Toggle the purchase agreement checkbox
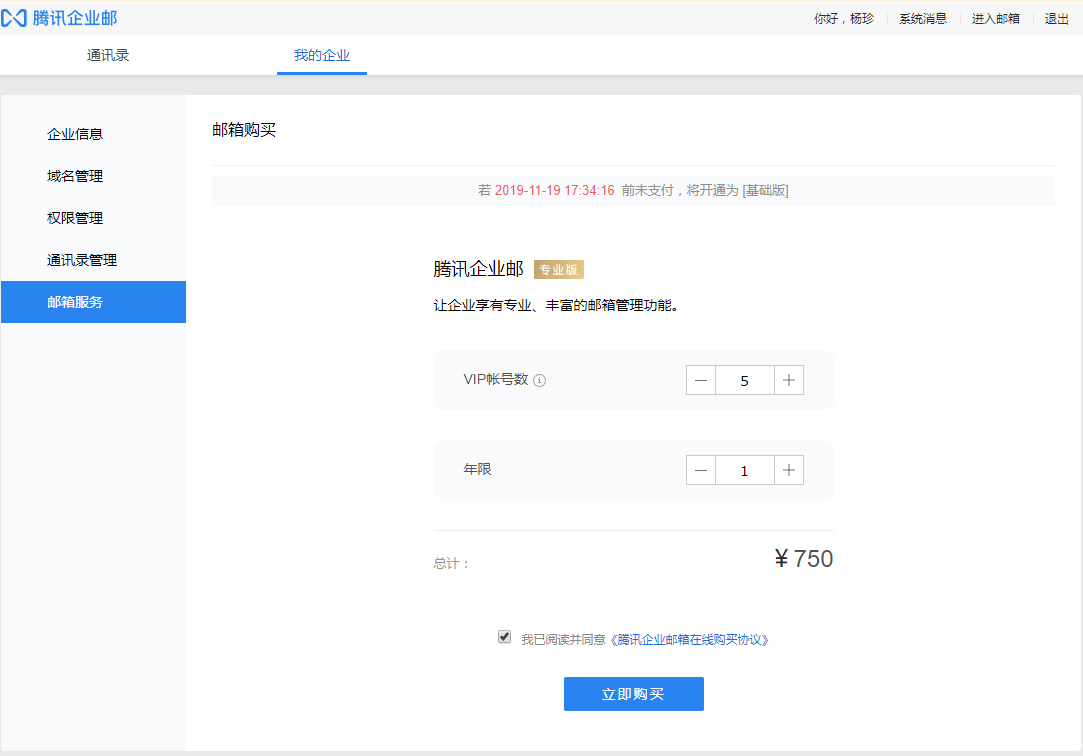The width and height of the screenshot is (1083, 756). coord(504,637)
